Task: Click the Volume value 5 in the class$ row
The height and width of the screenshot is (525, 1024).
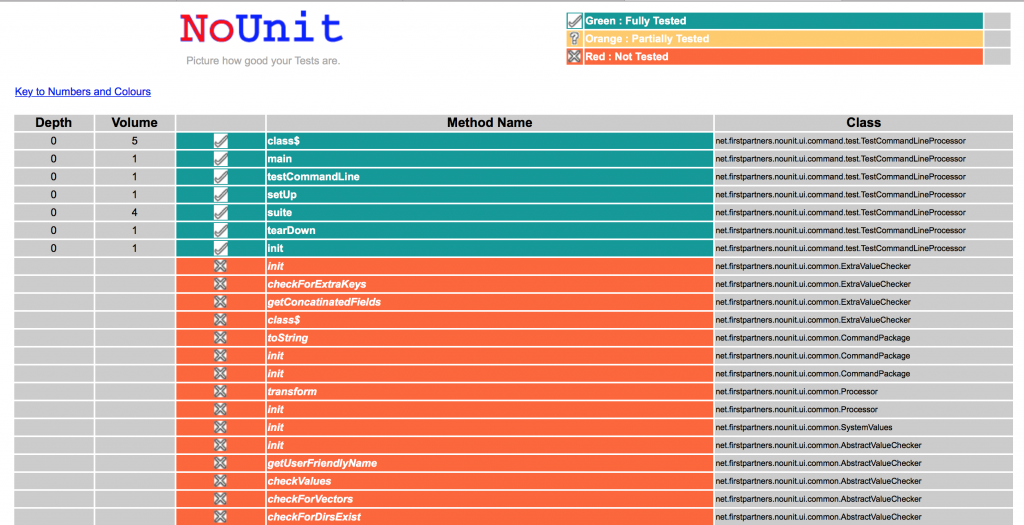Action: pyautogui.click(x=135, y=141)
